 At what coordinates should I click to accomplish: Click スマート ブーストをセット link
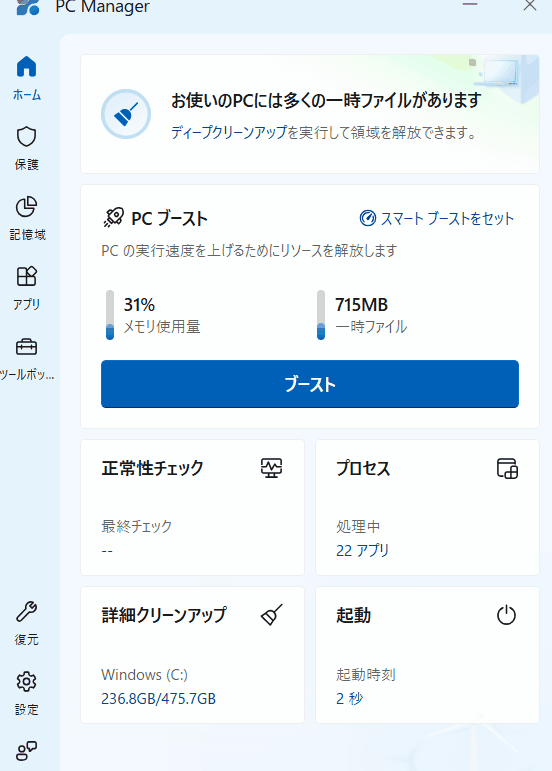click(x=437, y=218)
